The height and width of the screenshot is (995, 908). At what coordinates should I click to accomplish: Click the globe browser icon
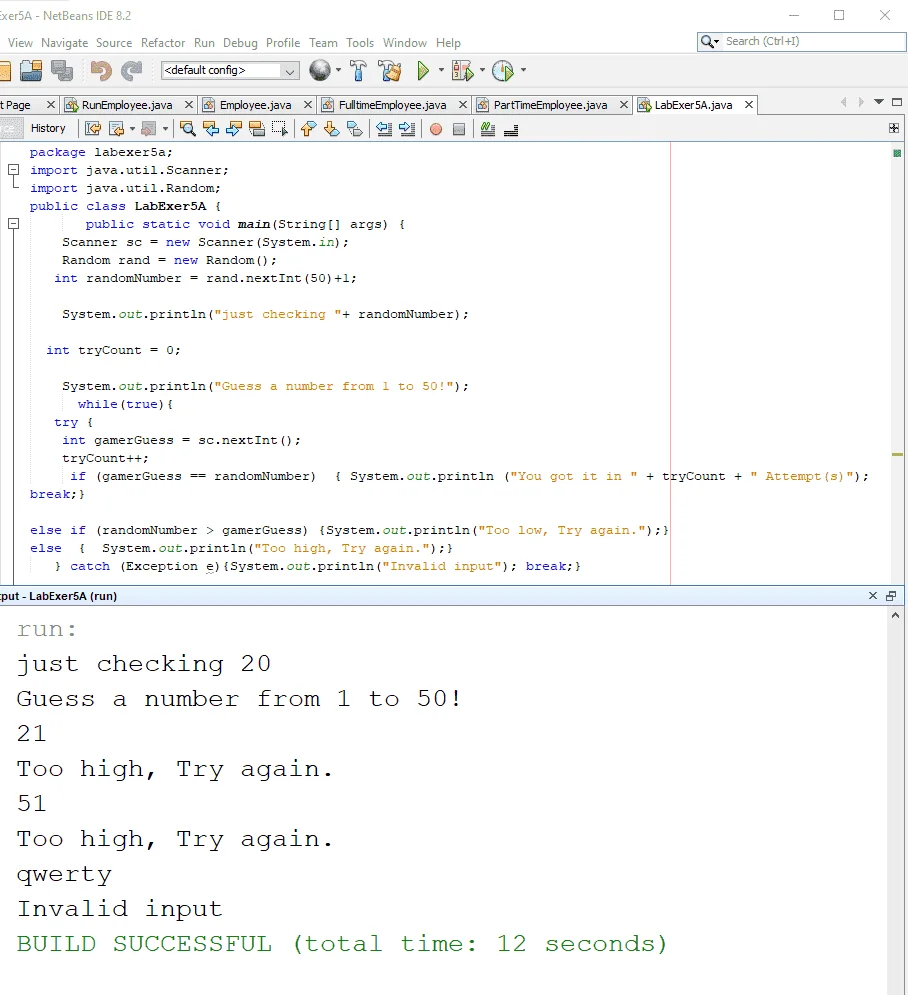[320, 70]
